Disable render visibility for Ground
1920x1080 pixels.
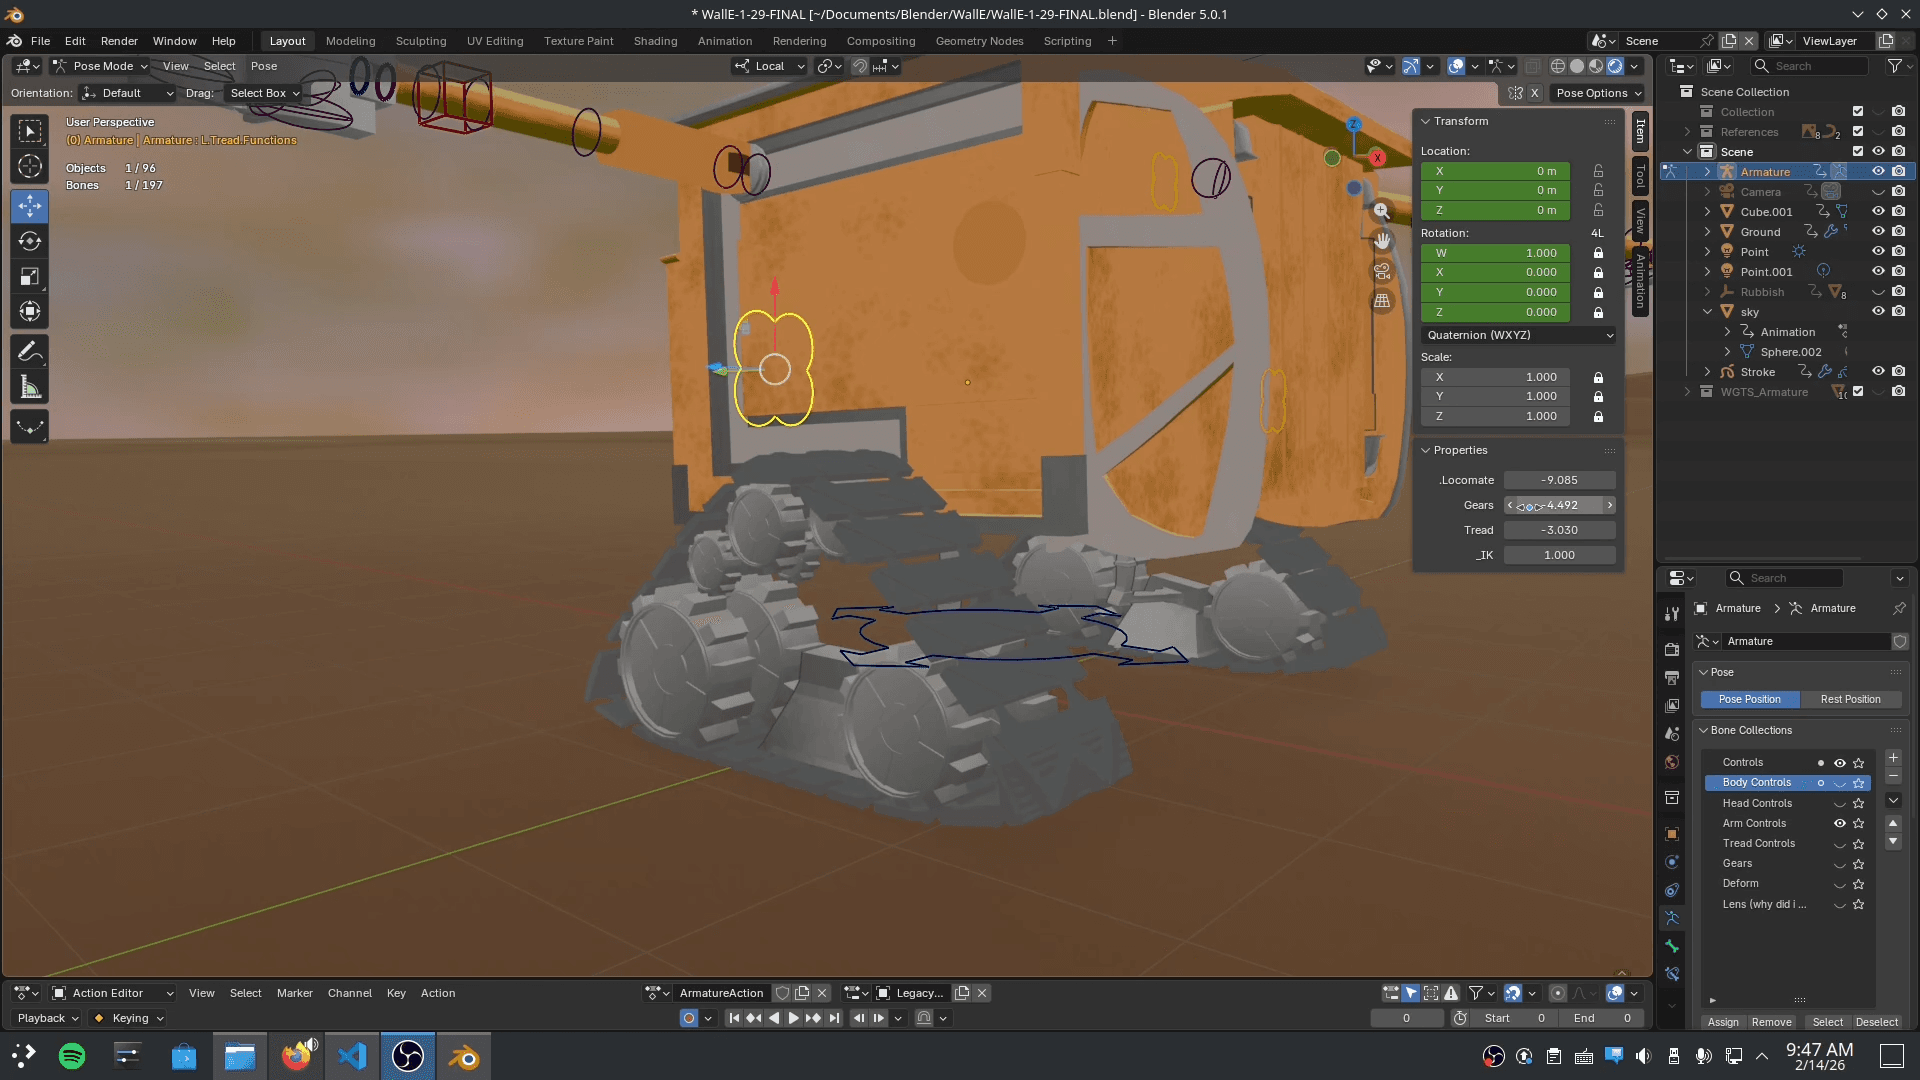coord(1898,231)
